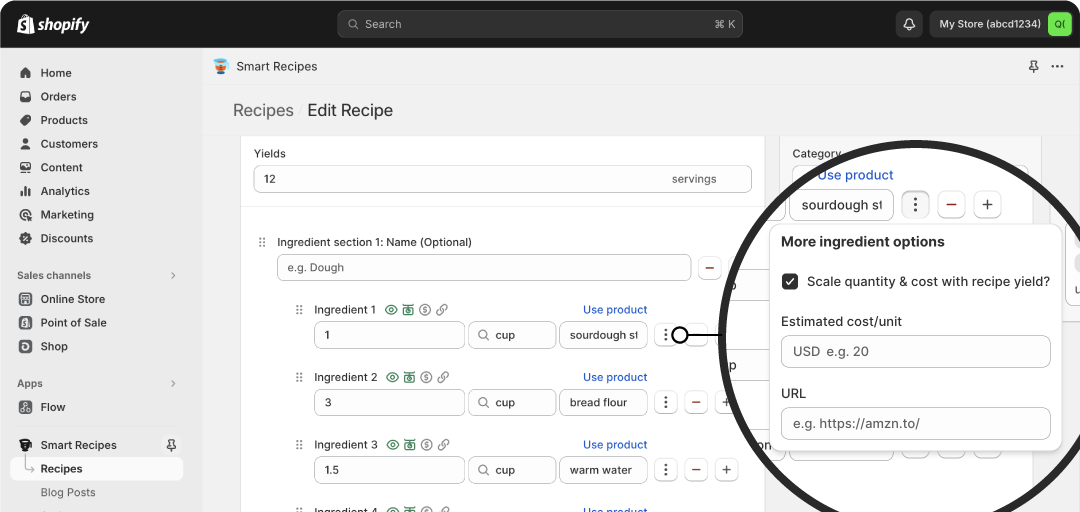Click the Ingredient 1 scale icon
The width and height of the screenshot is (1080, 512).
(x=408, y=310)
